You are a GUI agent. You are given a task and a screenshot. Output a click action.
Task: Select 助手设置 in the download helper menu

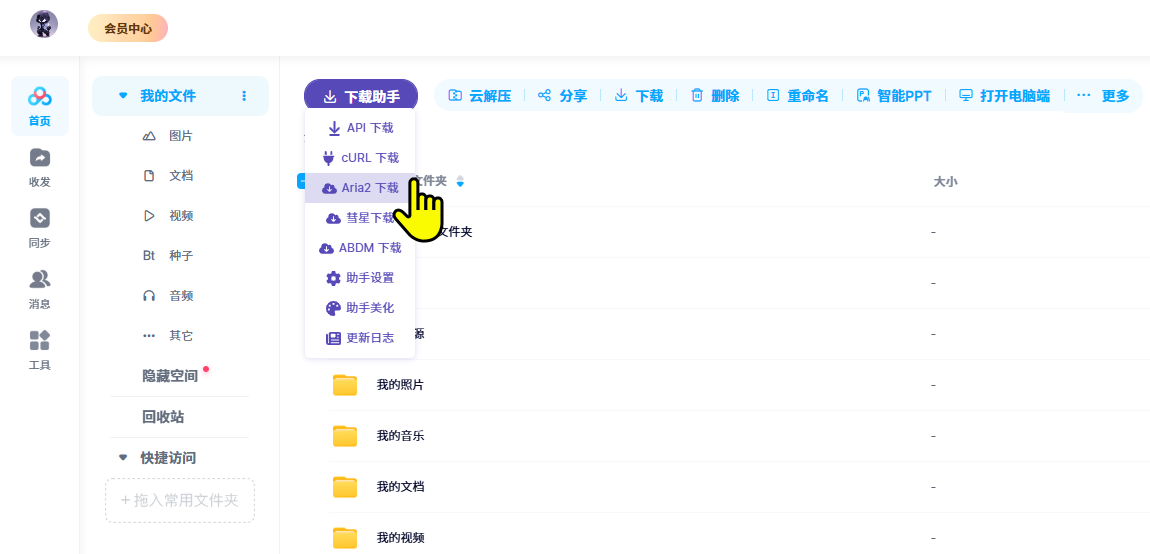360,278
